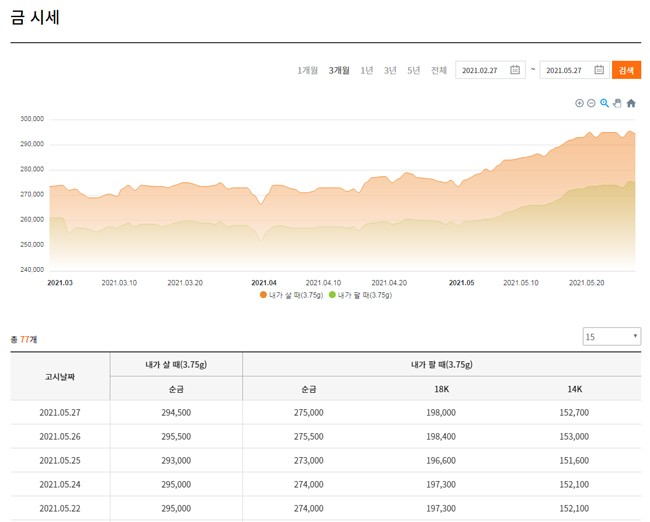650x522 pixels.
Task: Click the 2021.05.25 date cell
Action: 60,461
